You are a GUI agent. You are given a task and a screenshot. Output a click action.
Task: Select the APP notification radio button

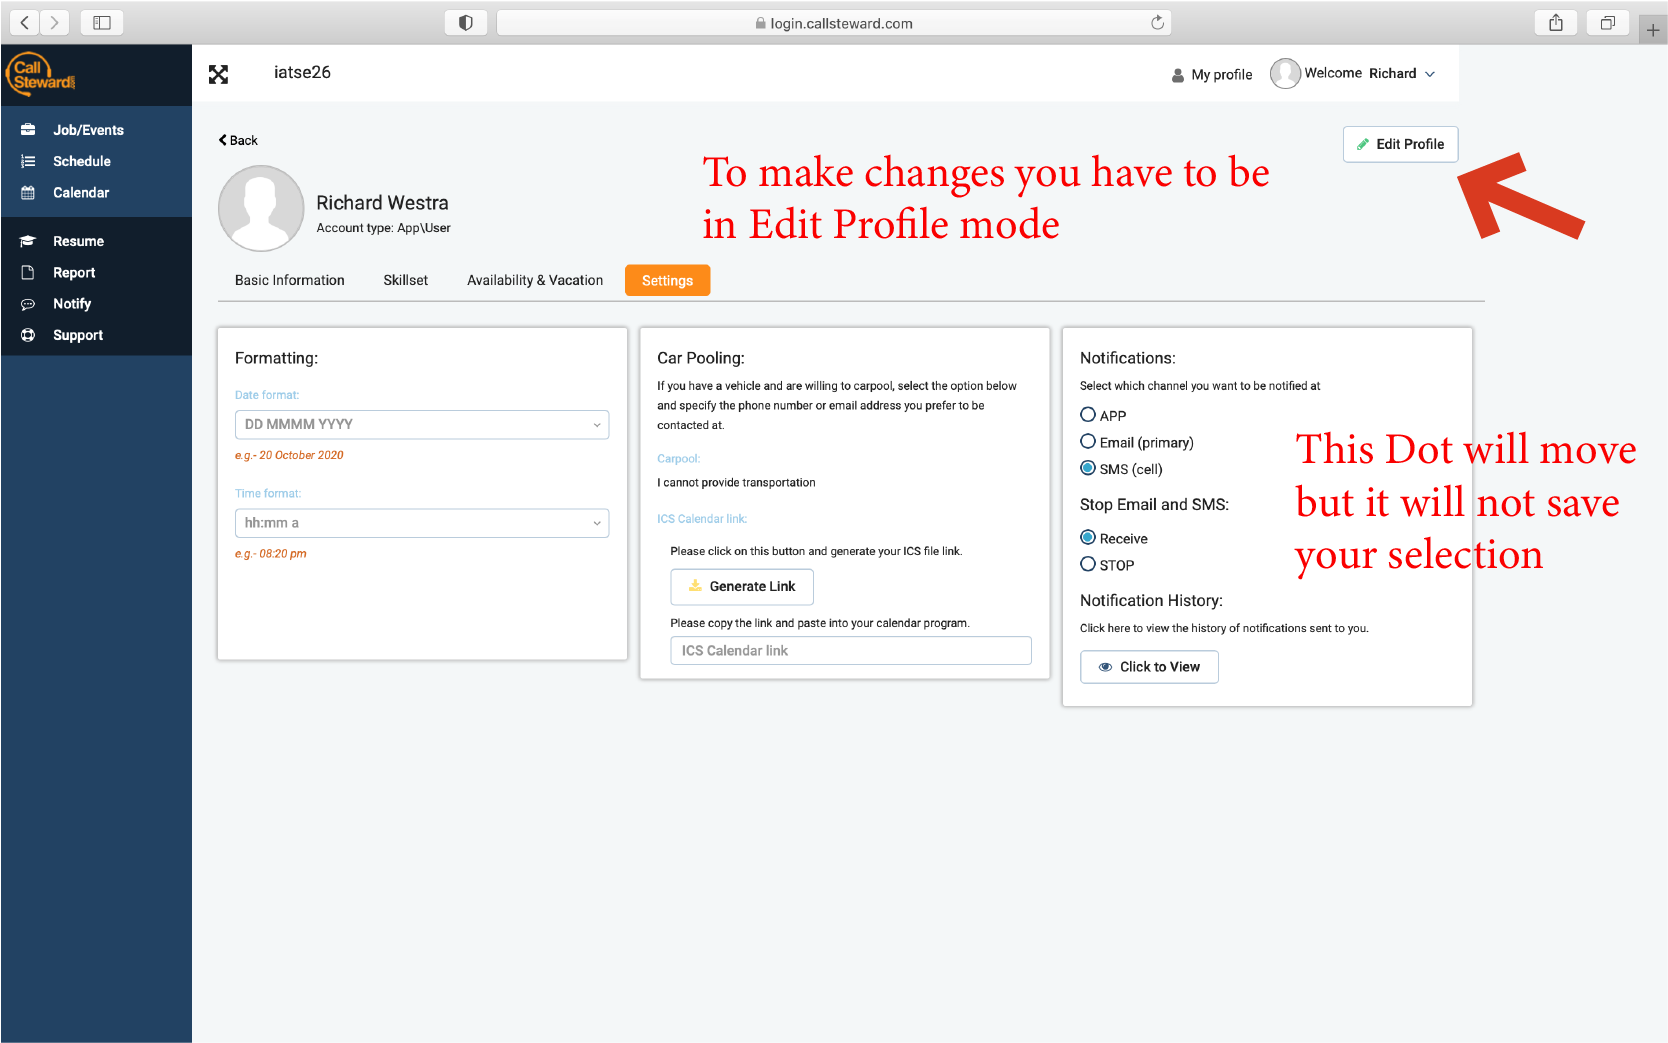click(1088, 415)
